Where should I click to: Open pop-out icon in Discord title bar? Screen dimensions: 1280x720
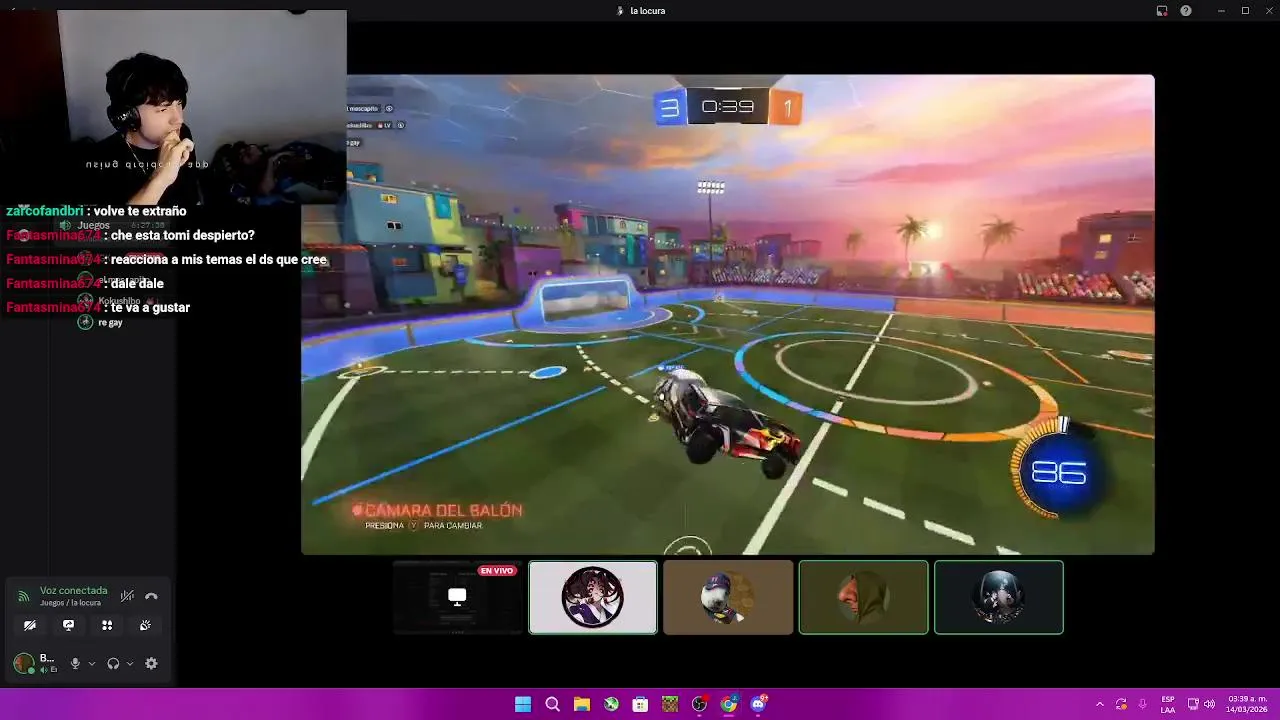1162,11
